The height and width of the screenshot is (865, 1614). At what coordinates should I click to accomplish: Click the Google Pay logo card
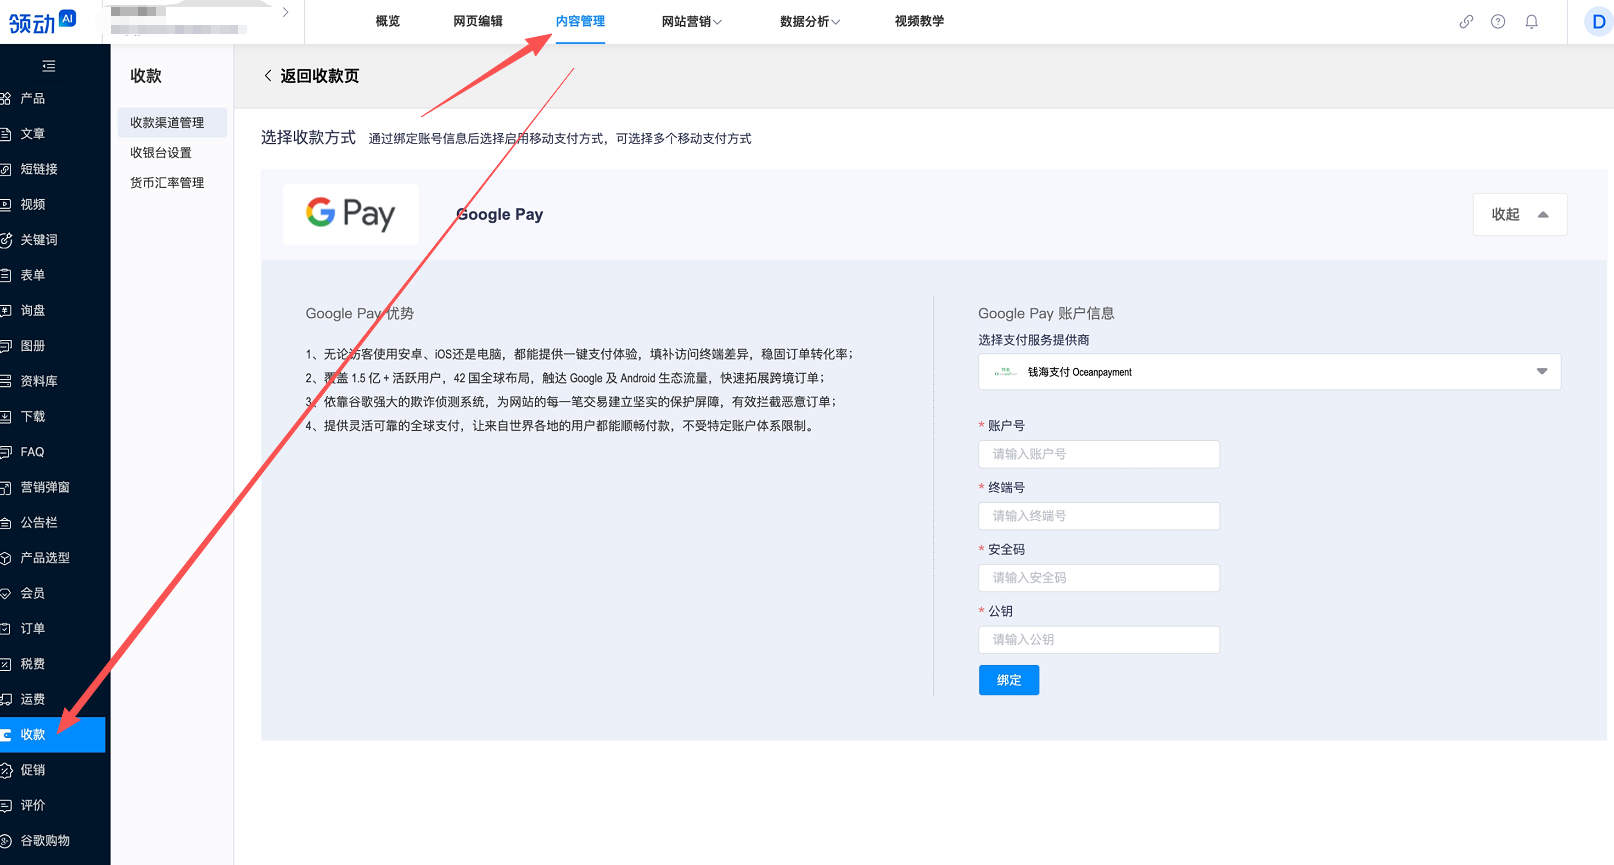point(351,214)
